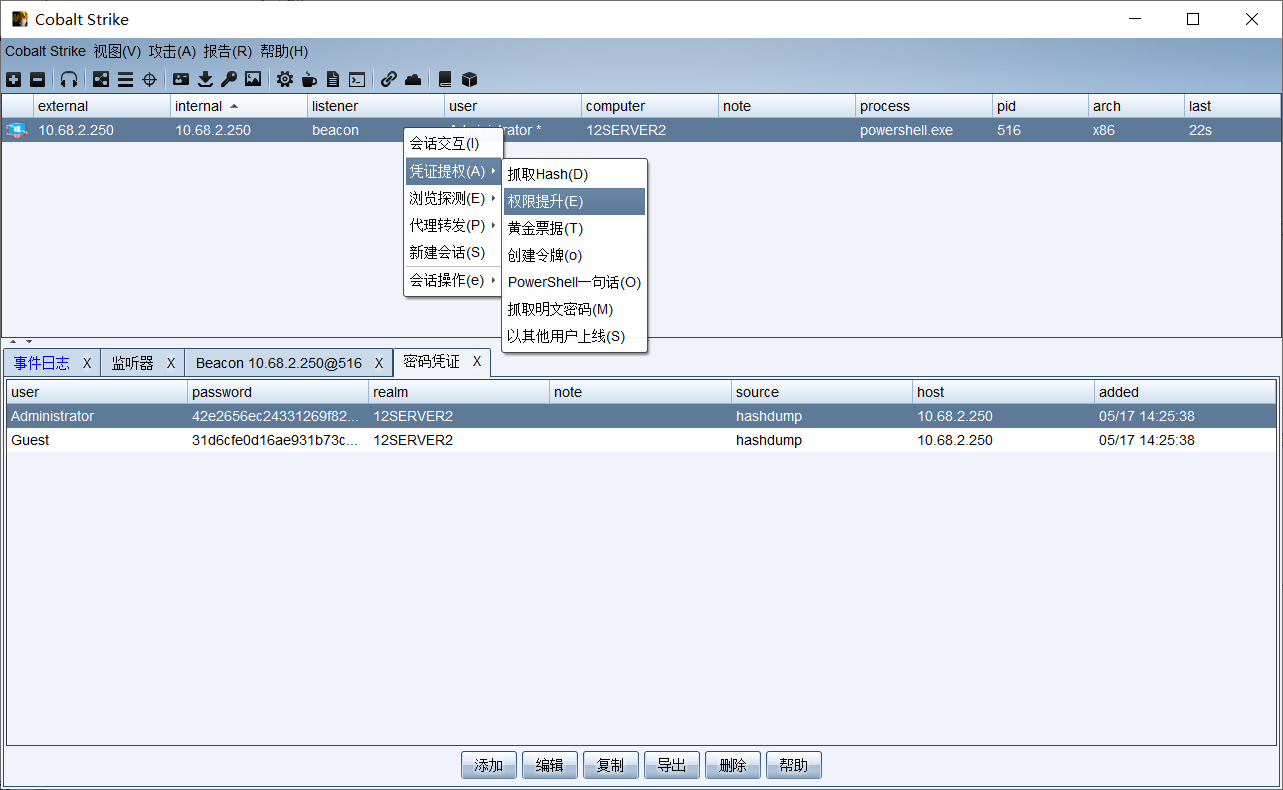View screenshots using the picture icon
Viewport: 1283px width, 790px height.
(253, 79)
